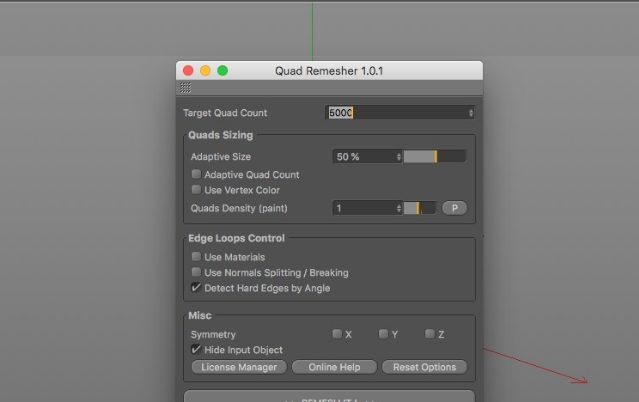Open Online Help
The width and height of the screenshot is (639, 402).
334,367
